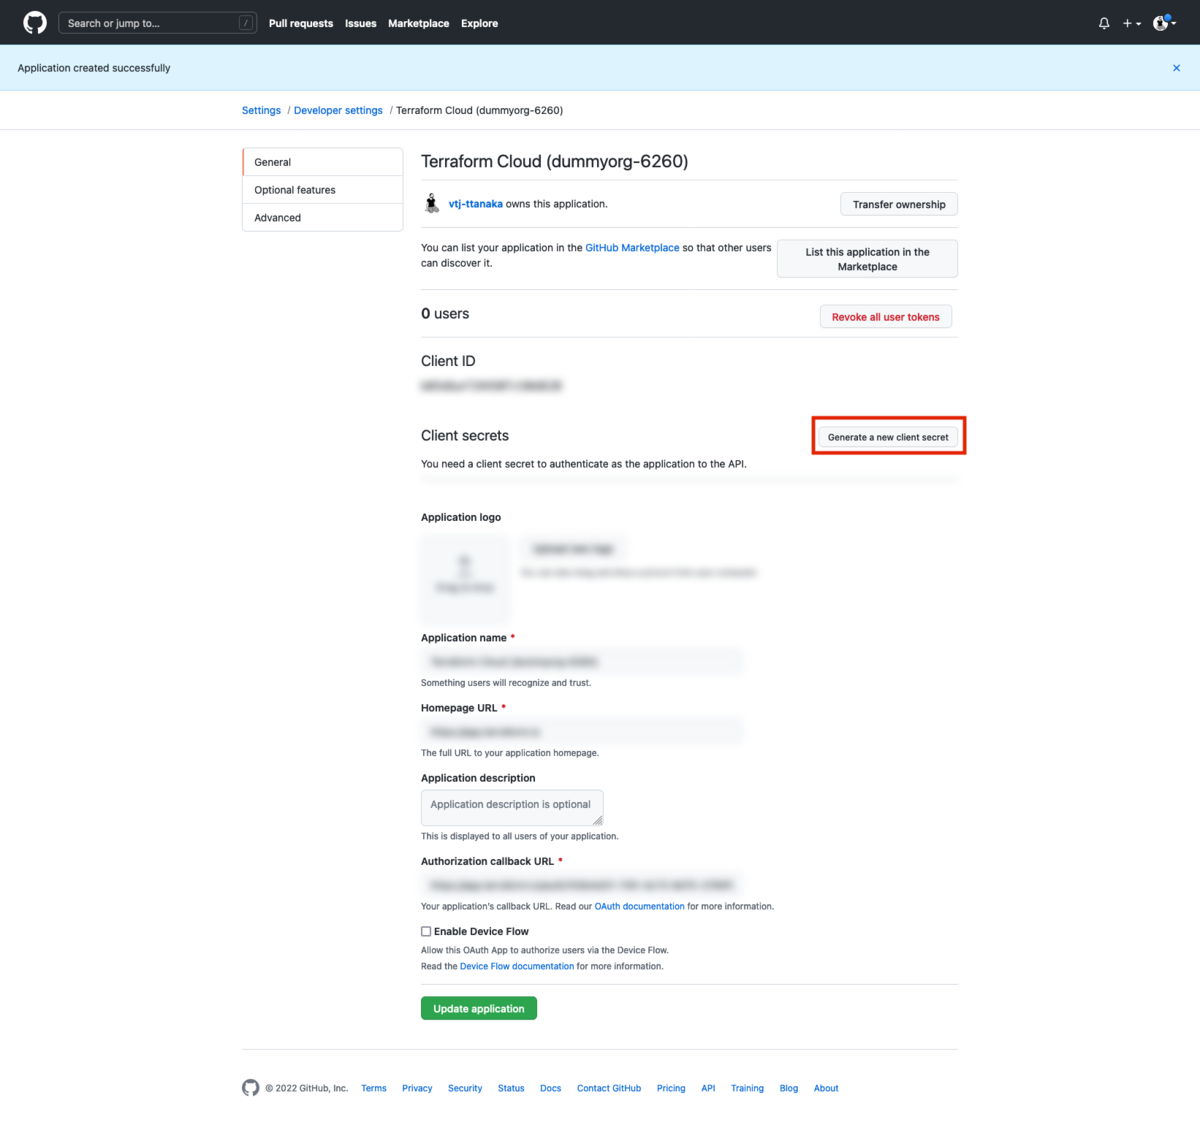Click the Upload new logo button
The height and width of the screenshot is (1133, 1200).
572,549
